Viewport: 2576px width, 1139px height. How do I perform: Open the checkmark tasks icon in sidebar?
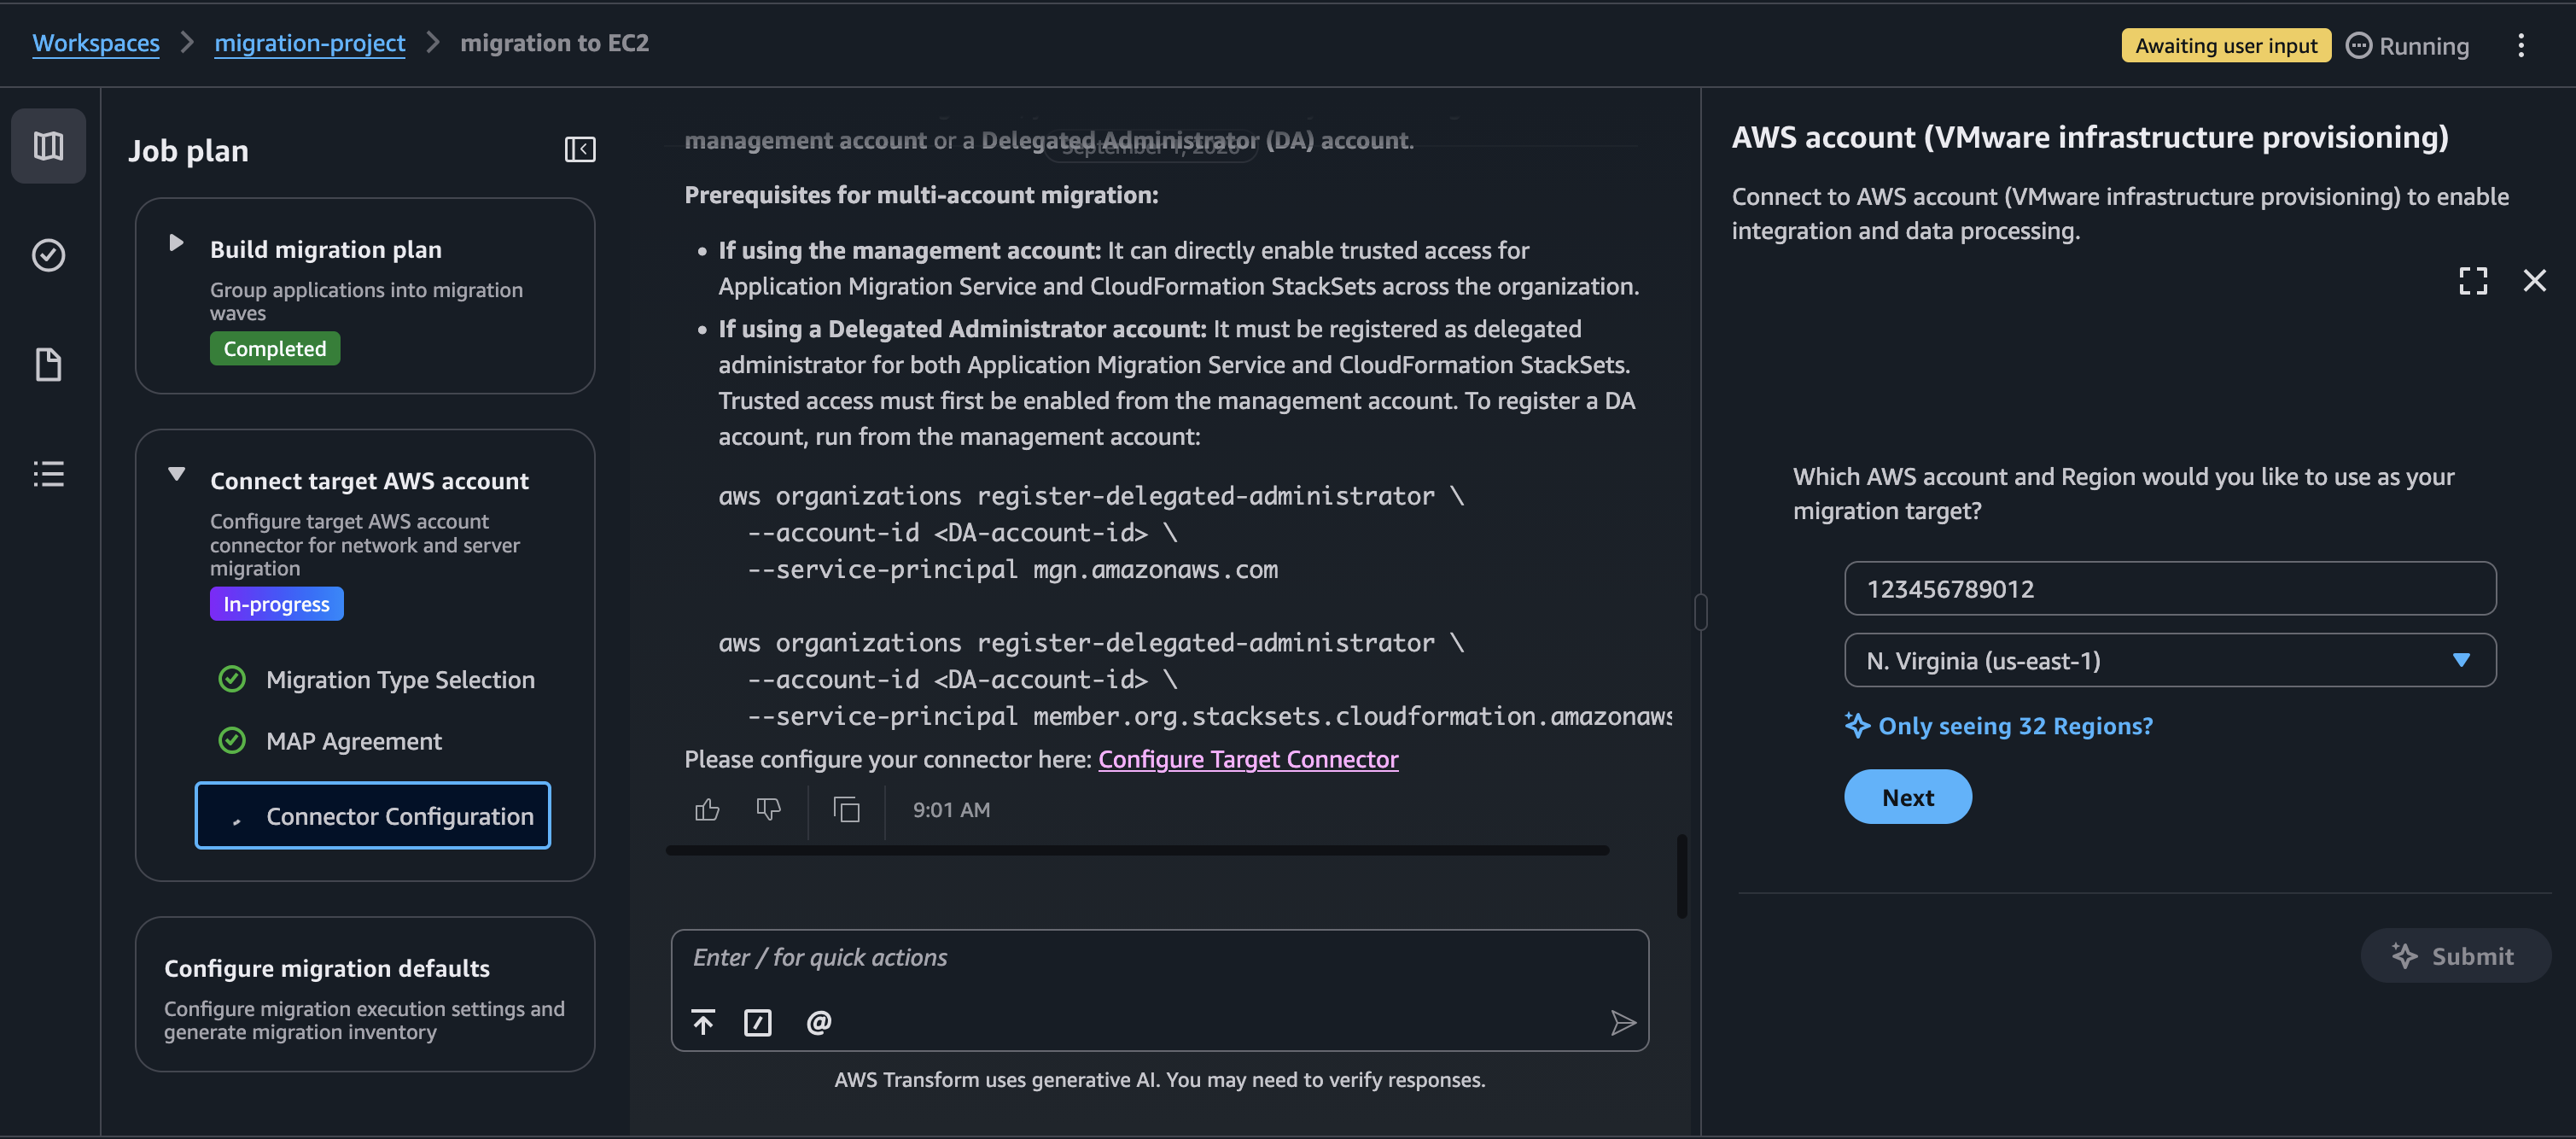(48, 255)
